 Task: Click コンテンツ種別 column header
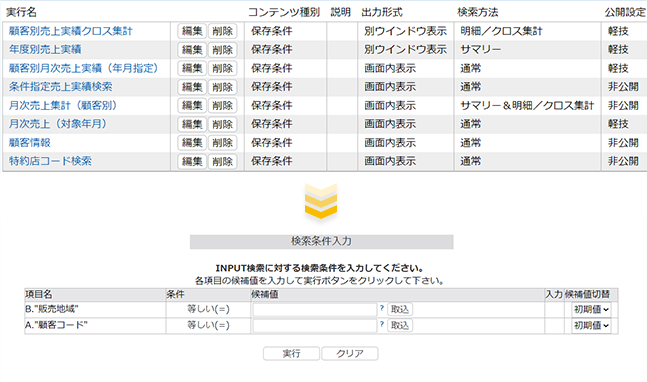click(284, 12)
